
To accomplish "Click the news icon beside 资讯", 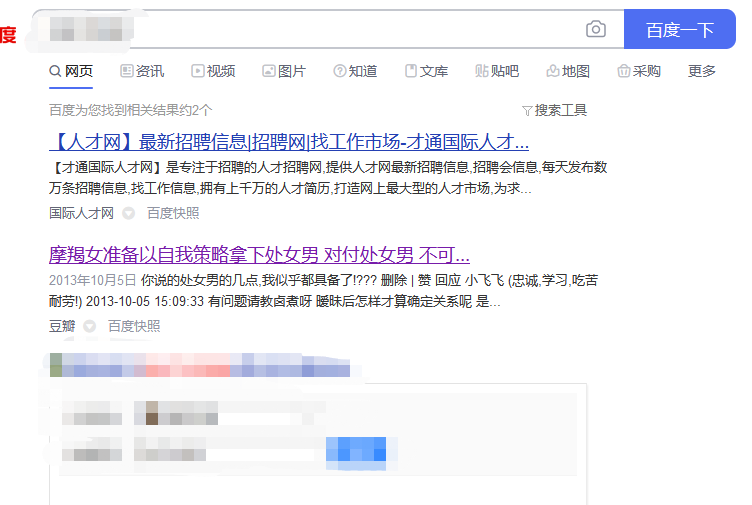I will (126, 71).
